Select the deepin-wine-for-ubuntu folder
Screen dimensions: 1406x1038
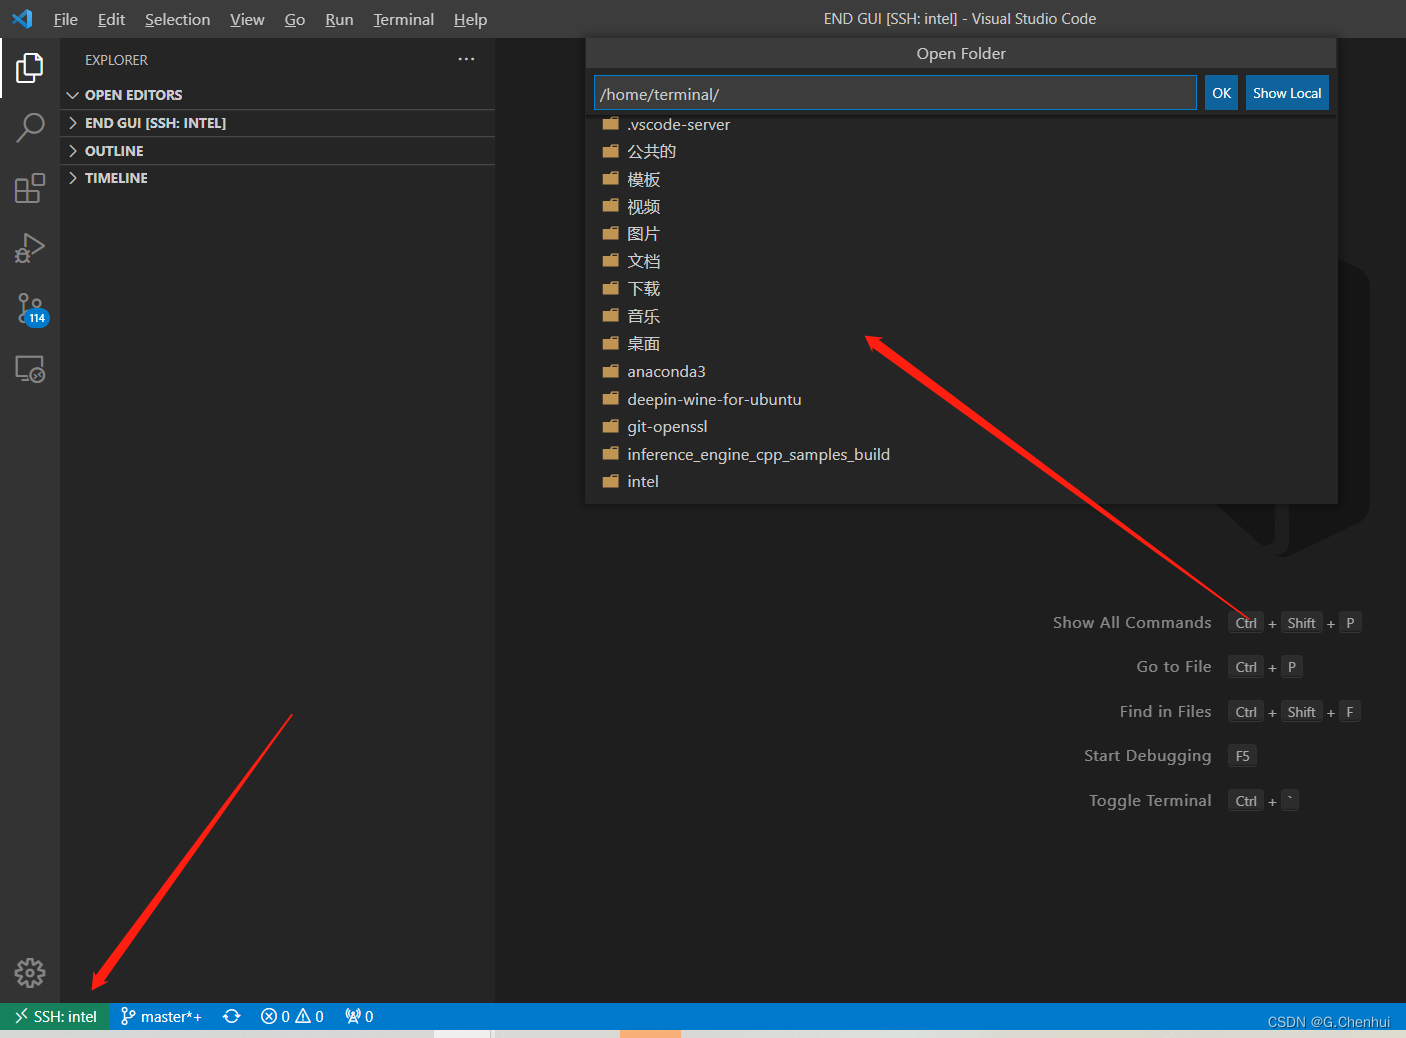(961, 399)
